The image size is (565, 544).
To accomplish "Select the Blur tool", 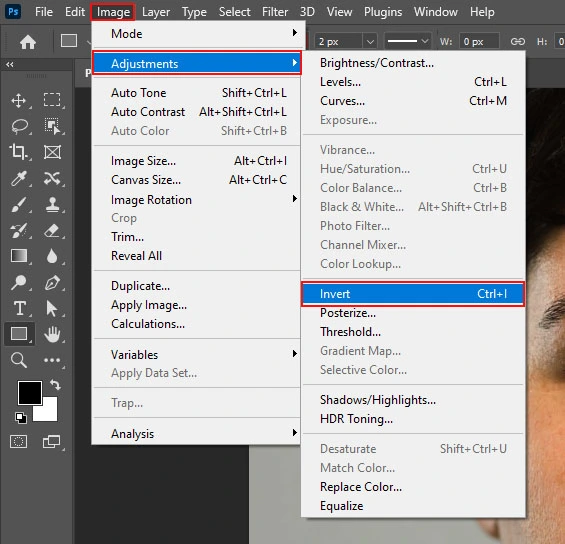I will point(52,256).
